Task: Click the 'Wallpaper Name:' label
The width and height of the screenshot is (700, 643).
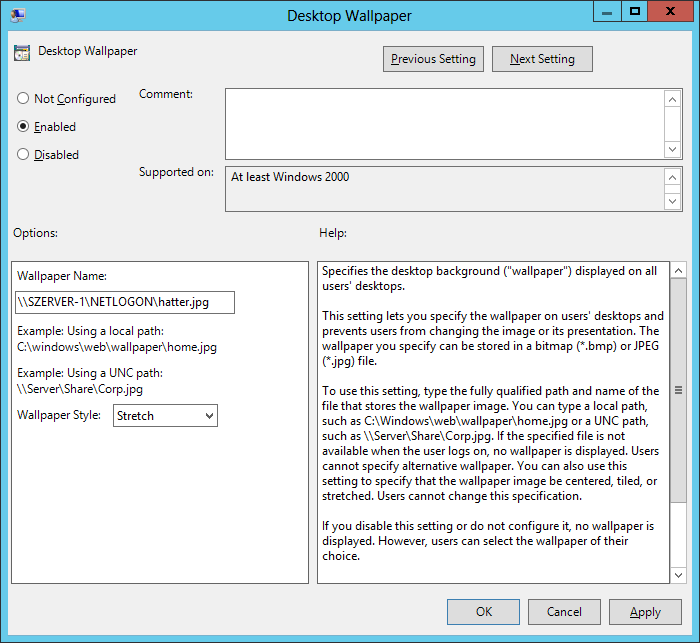Action: [x=62, y=276]
